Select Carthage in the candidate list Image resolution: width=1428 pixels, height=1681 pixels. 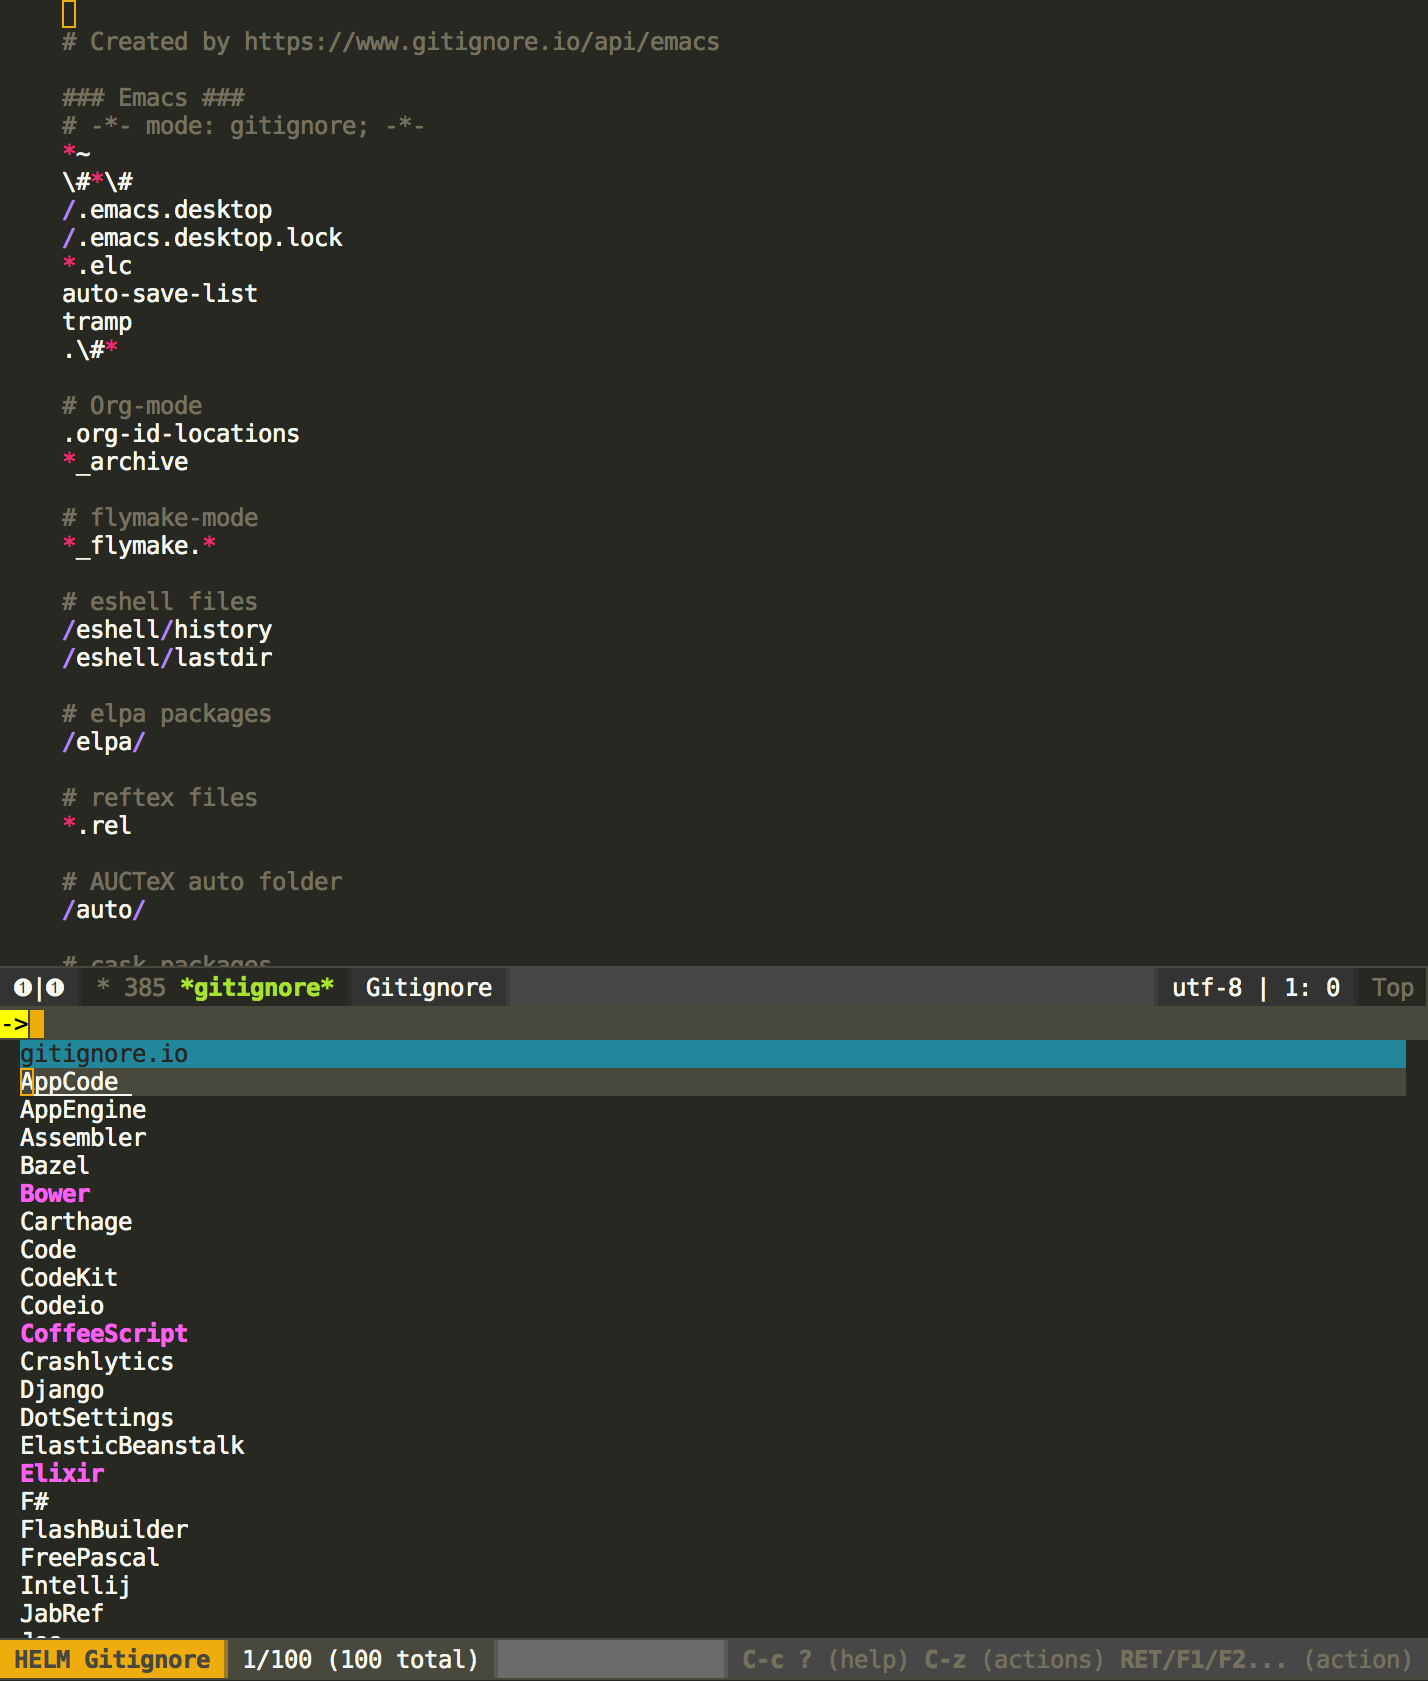(76, 1222)
